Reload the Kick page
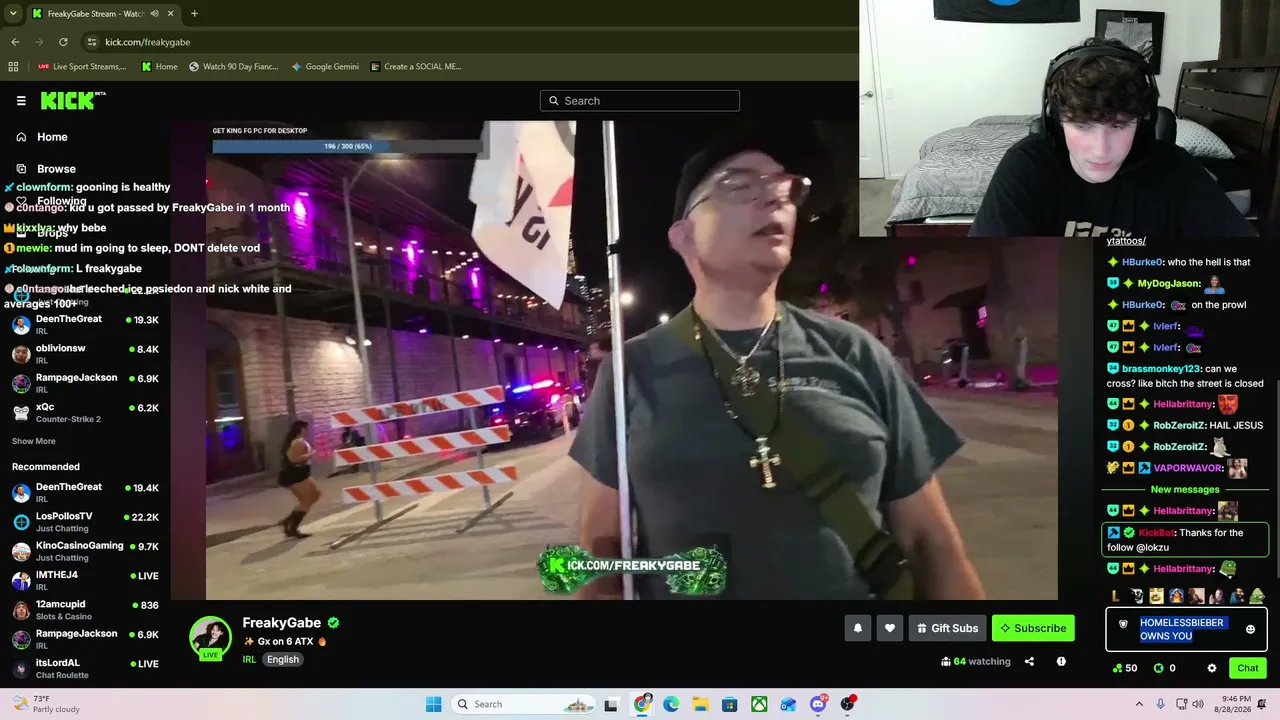1280x720 pixels. tap(63, 42)
